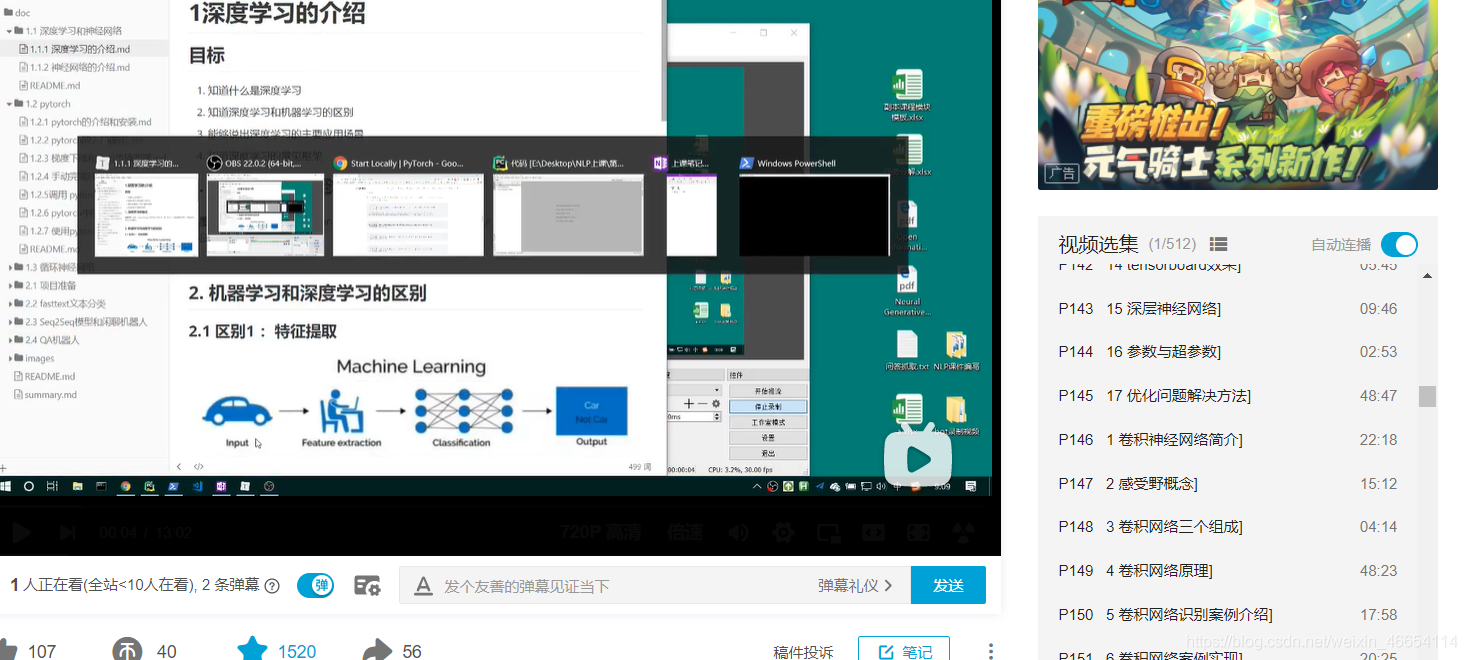Toggle the 弹 danmaku switch
Image resolution: width=1467 pixels, height=660 pixels.
tap(315, 586)
